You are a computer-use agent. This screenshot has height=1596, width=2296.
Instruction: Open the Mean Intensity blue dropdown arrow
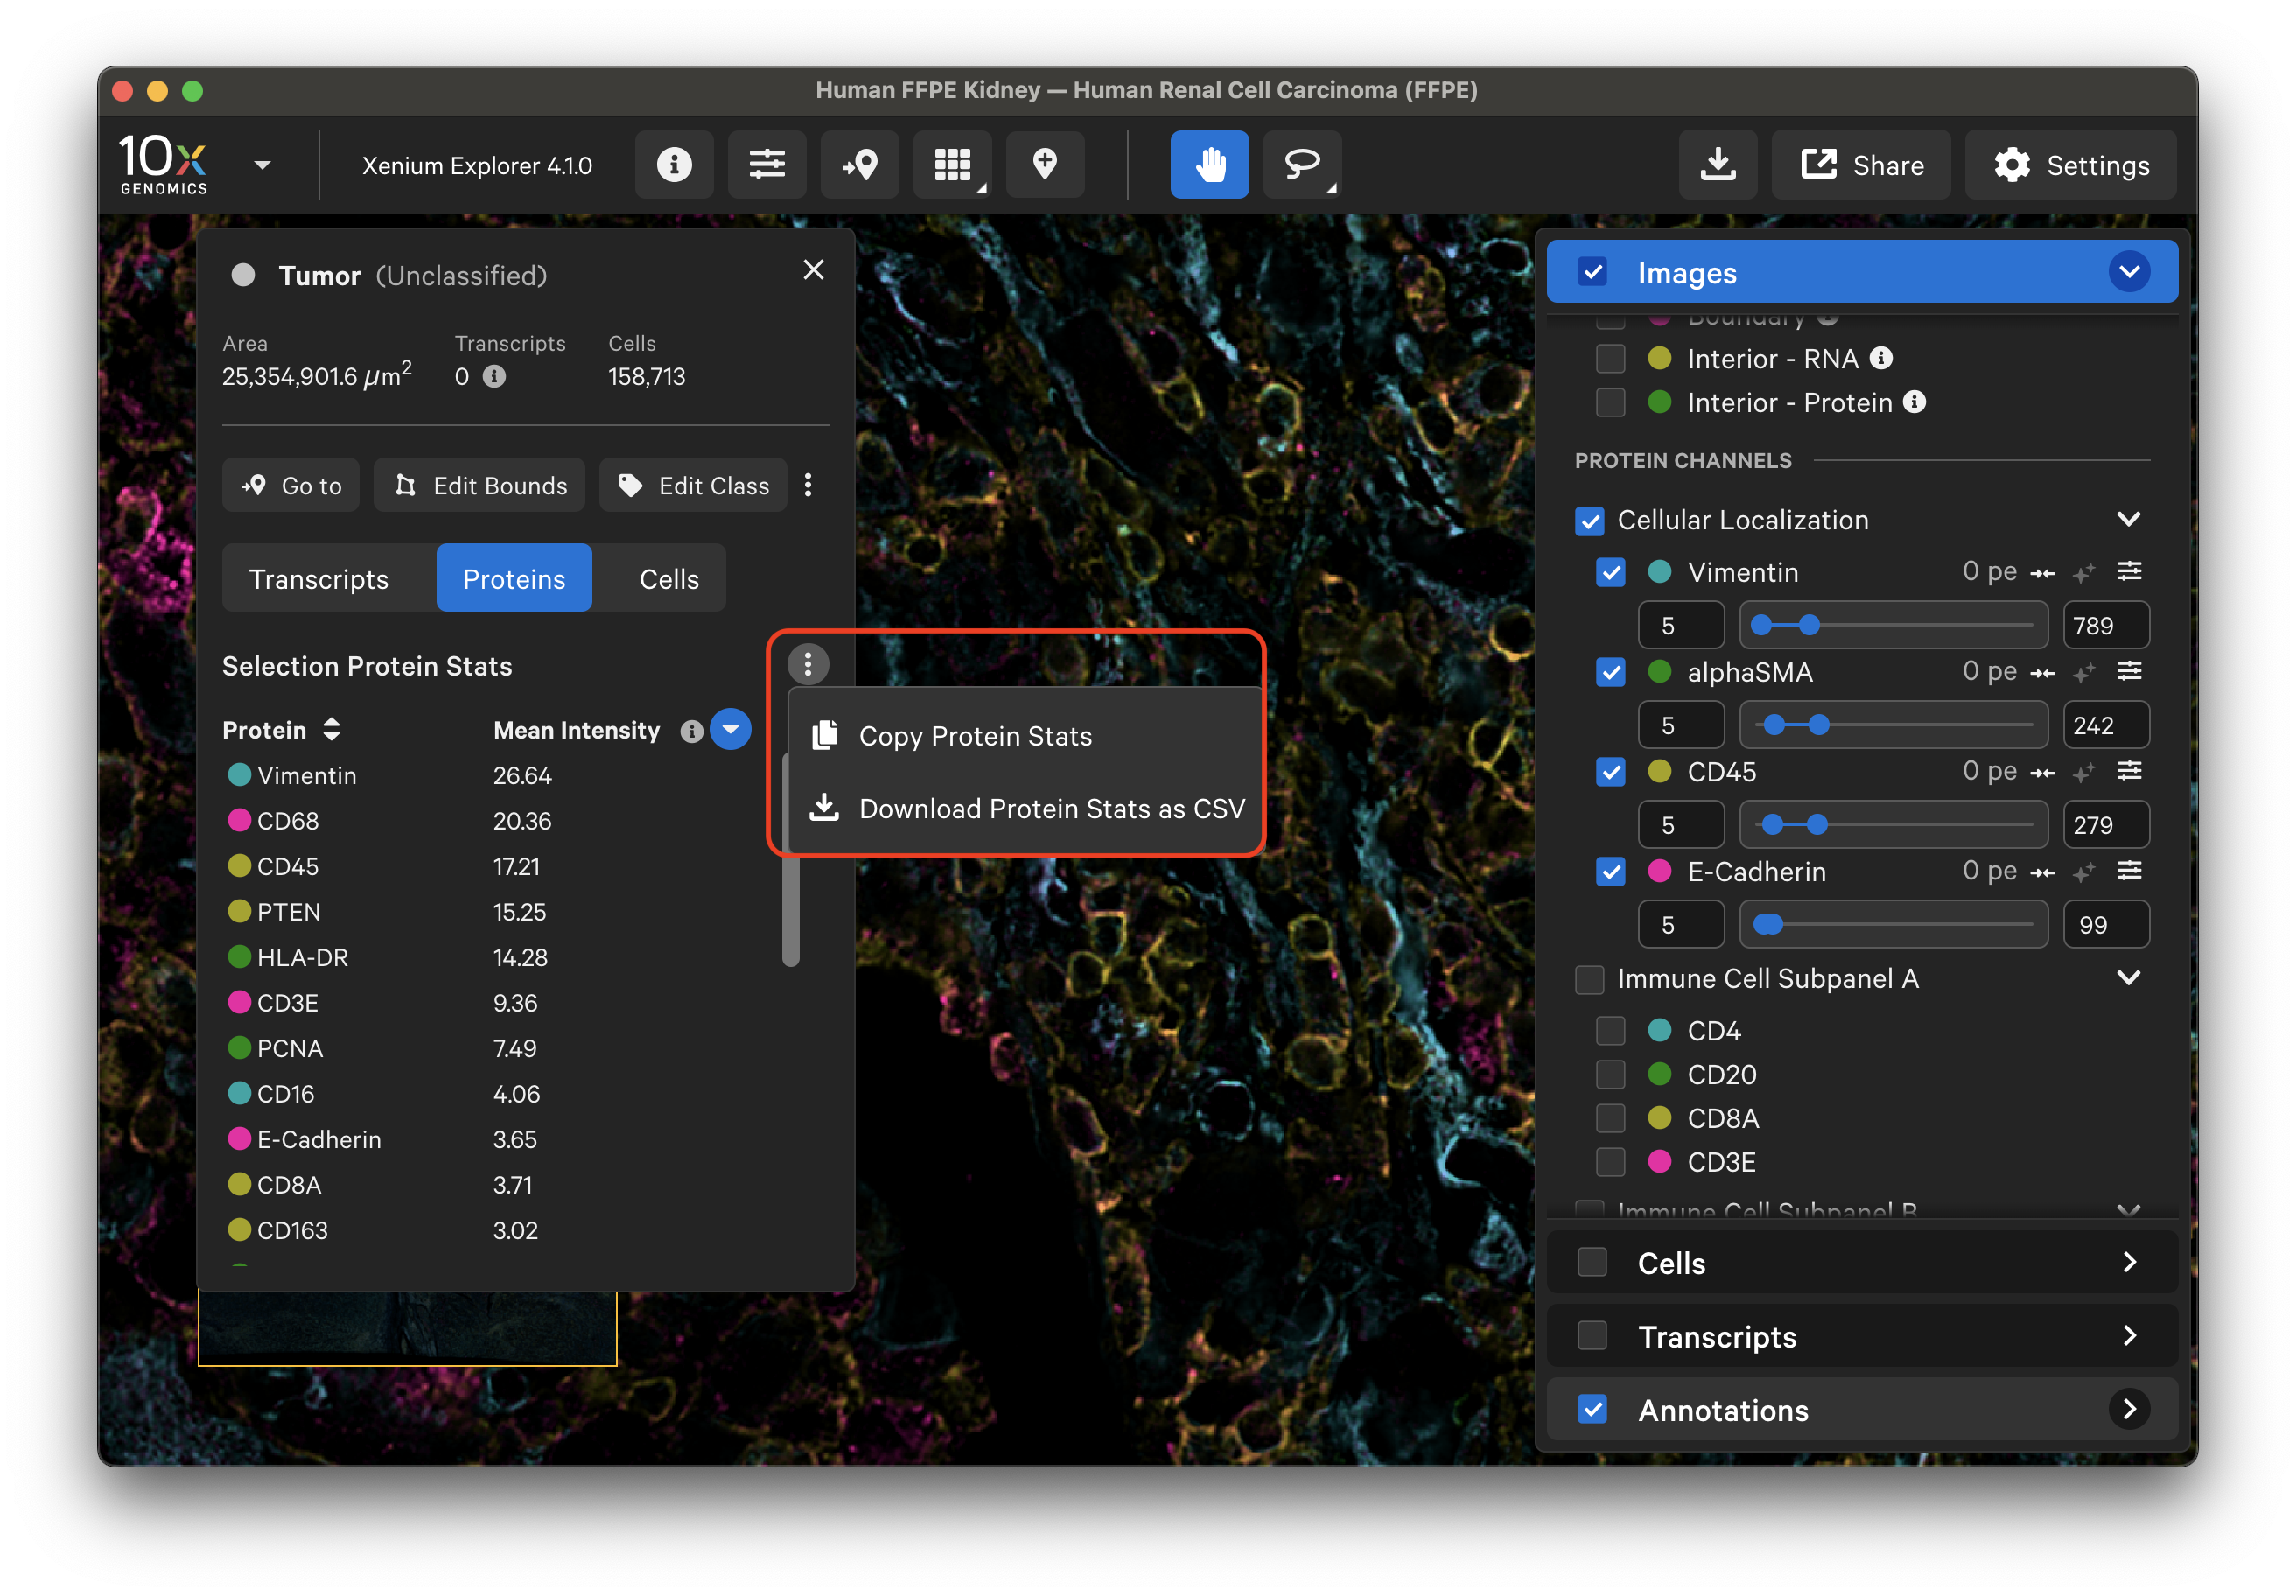tap(730, 730)
